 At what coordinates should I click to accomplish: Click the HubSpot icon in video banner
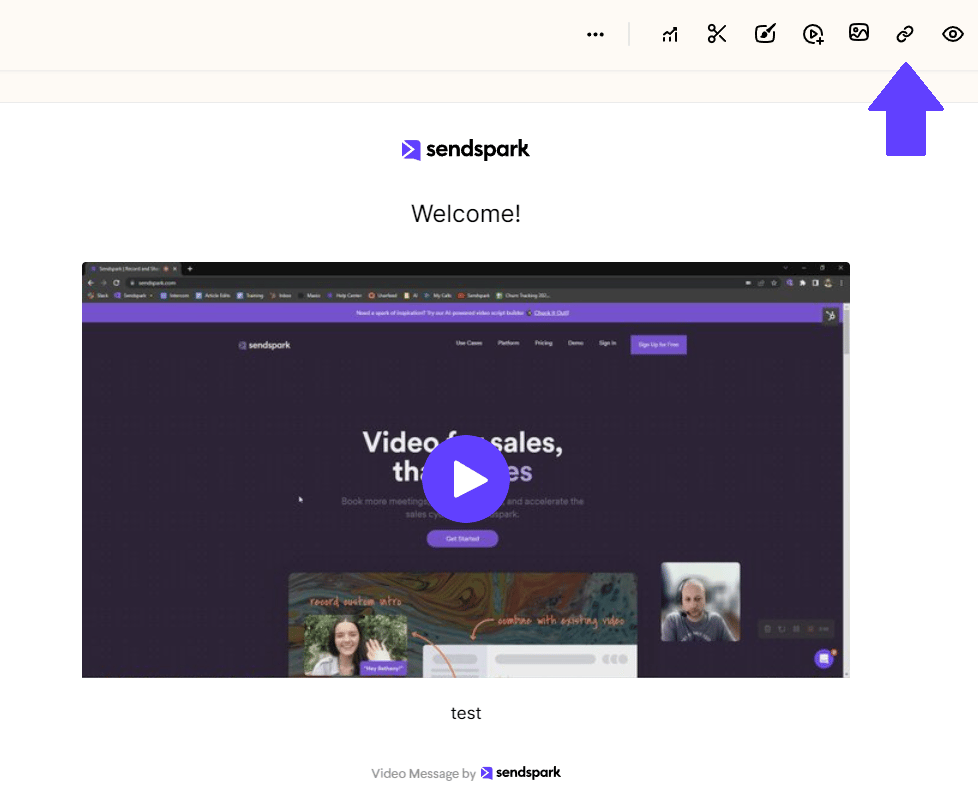(830, 316)
